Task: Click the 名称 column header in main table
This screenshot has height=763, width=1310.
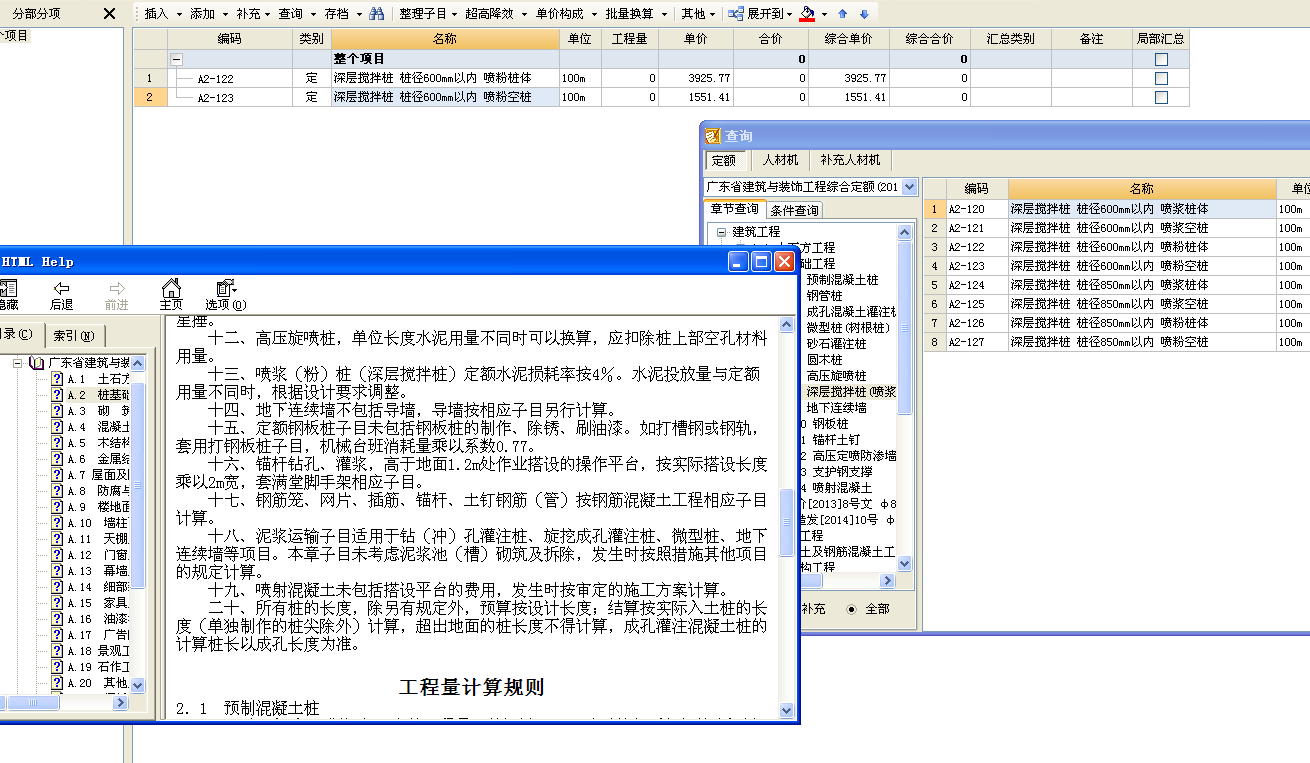Action: coord(445,39)
